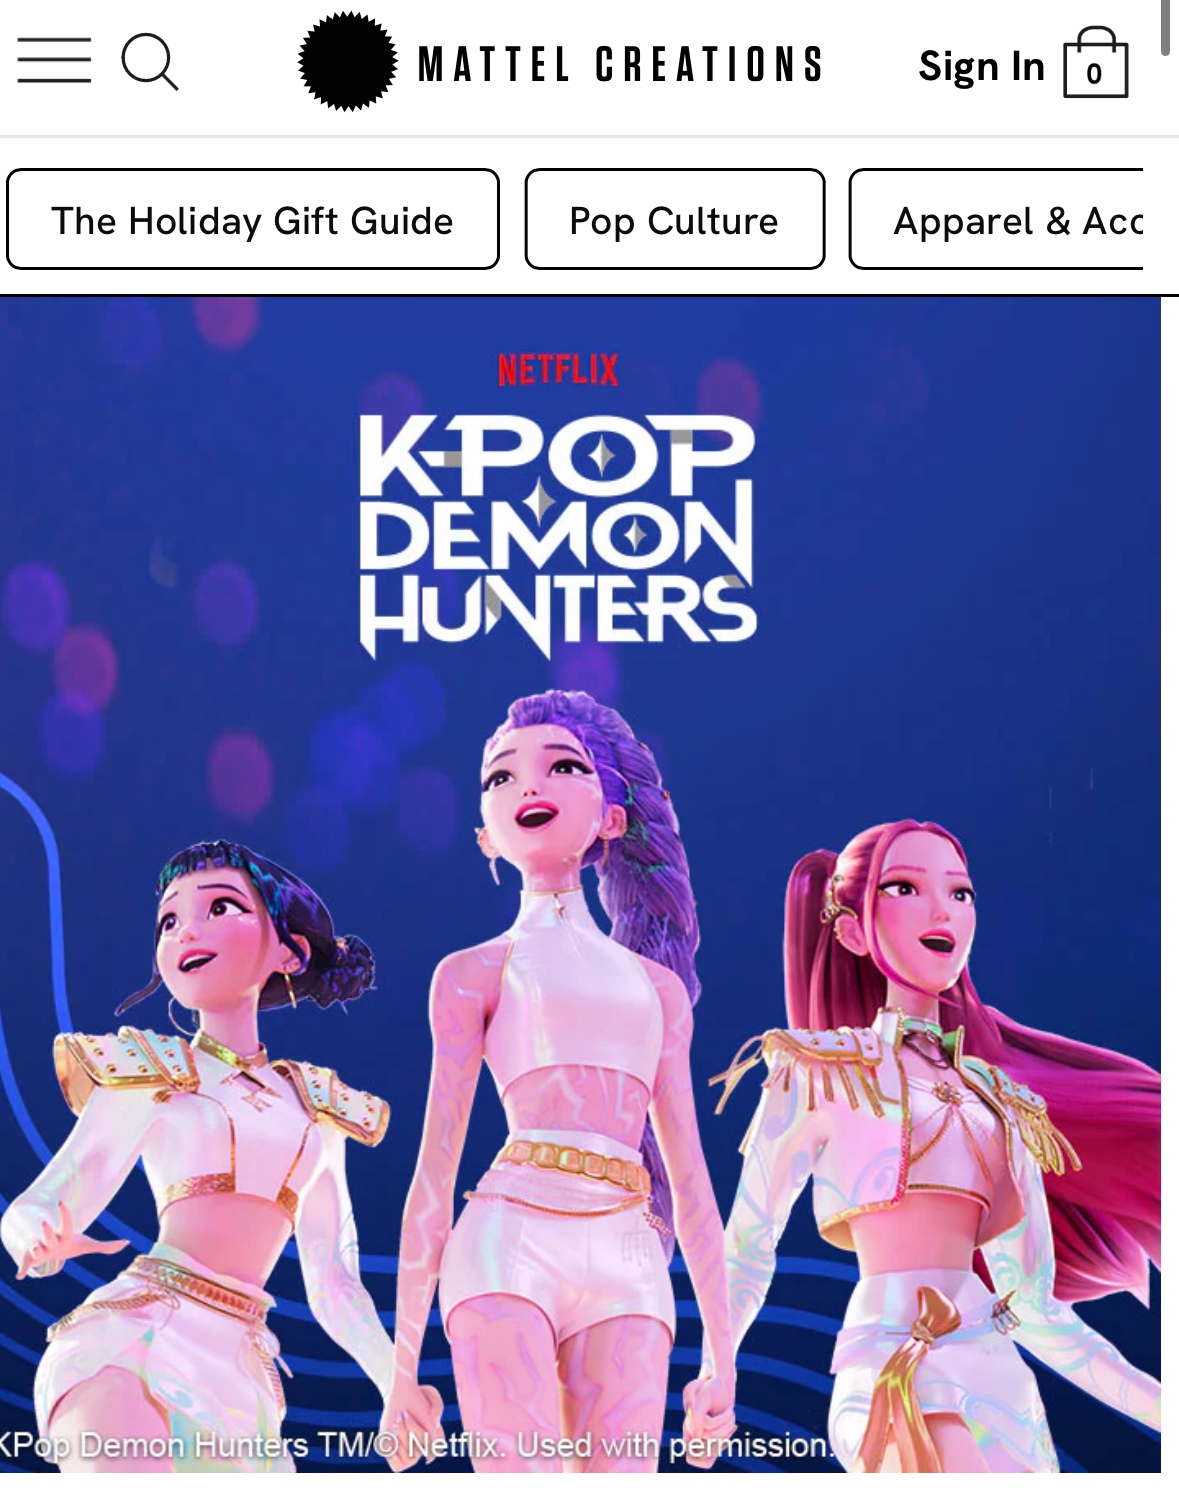Click the Netflix copyright notice text
The width and height of the screenshot is (1179, 1488).
pos(416,1445)
